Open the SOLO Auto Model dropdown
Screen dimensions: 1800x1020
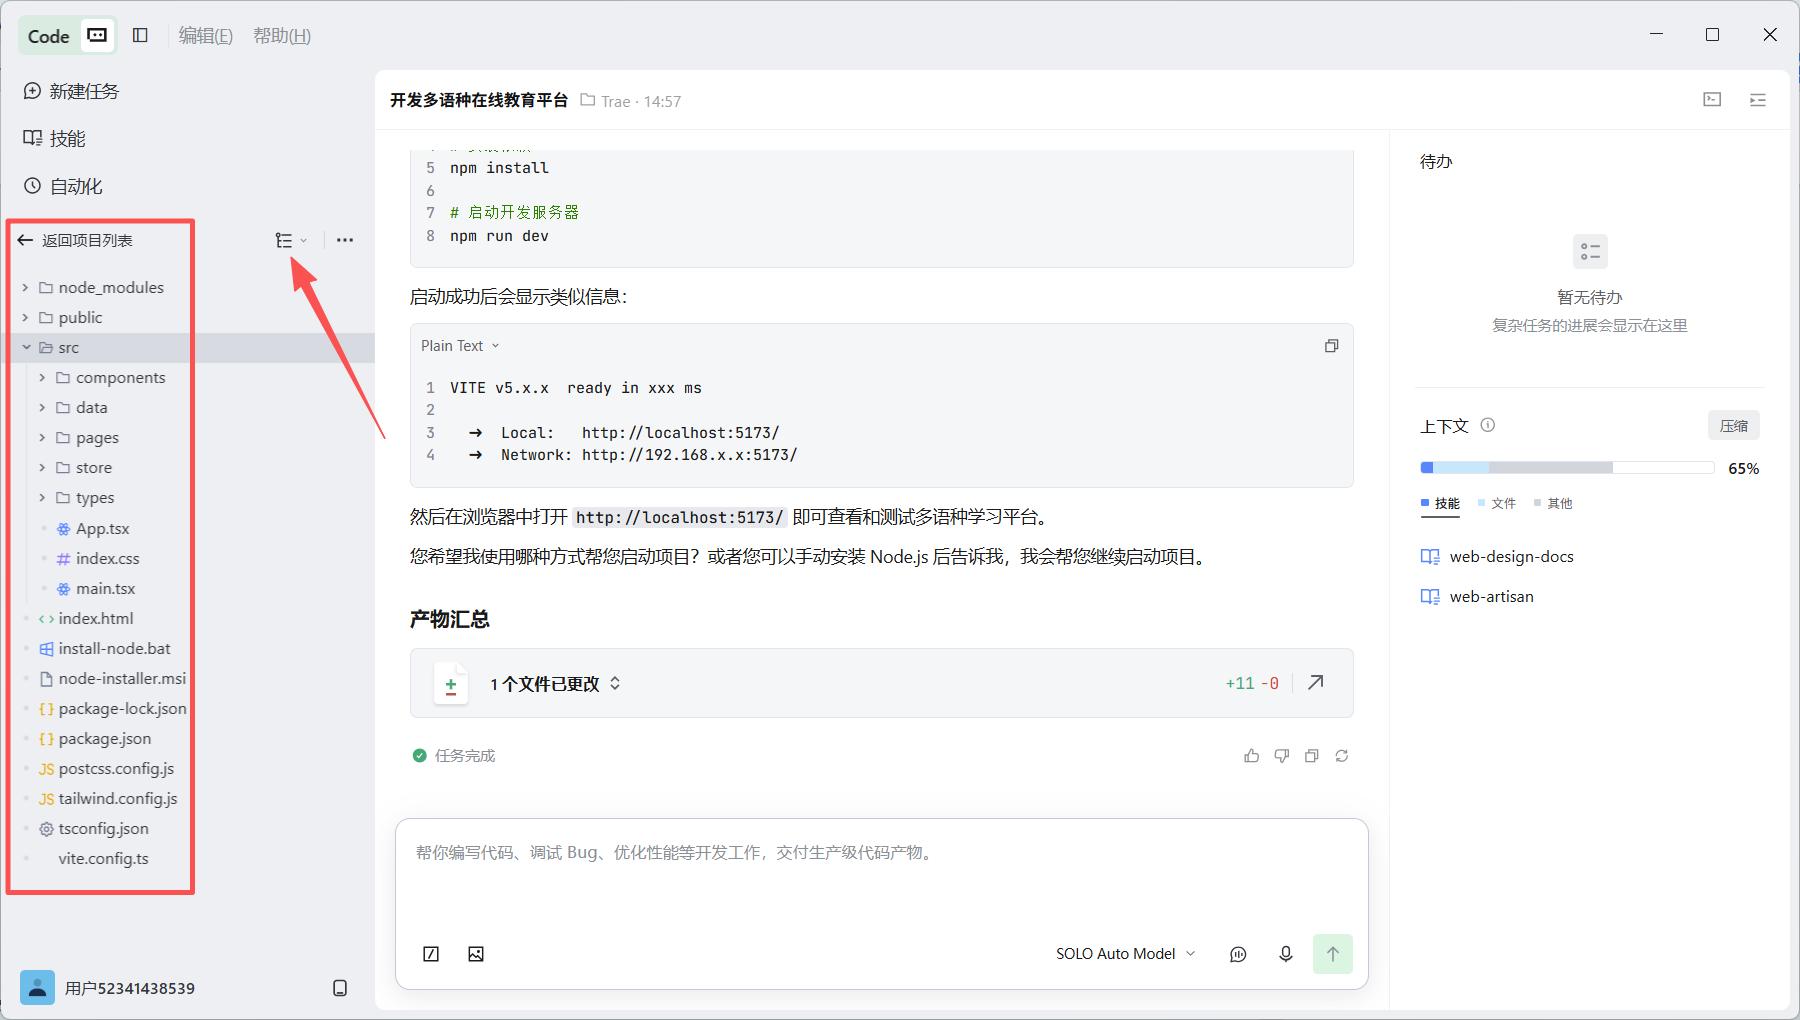tap(1125, 954)
